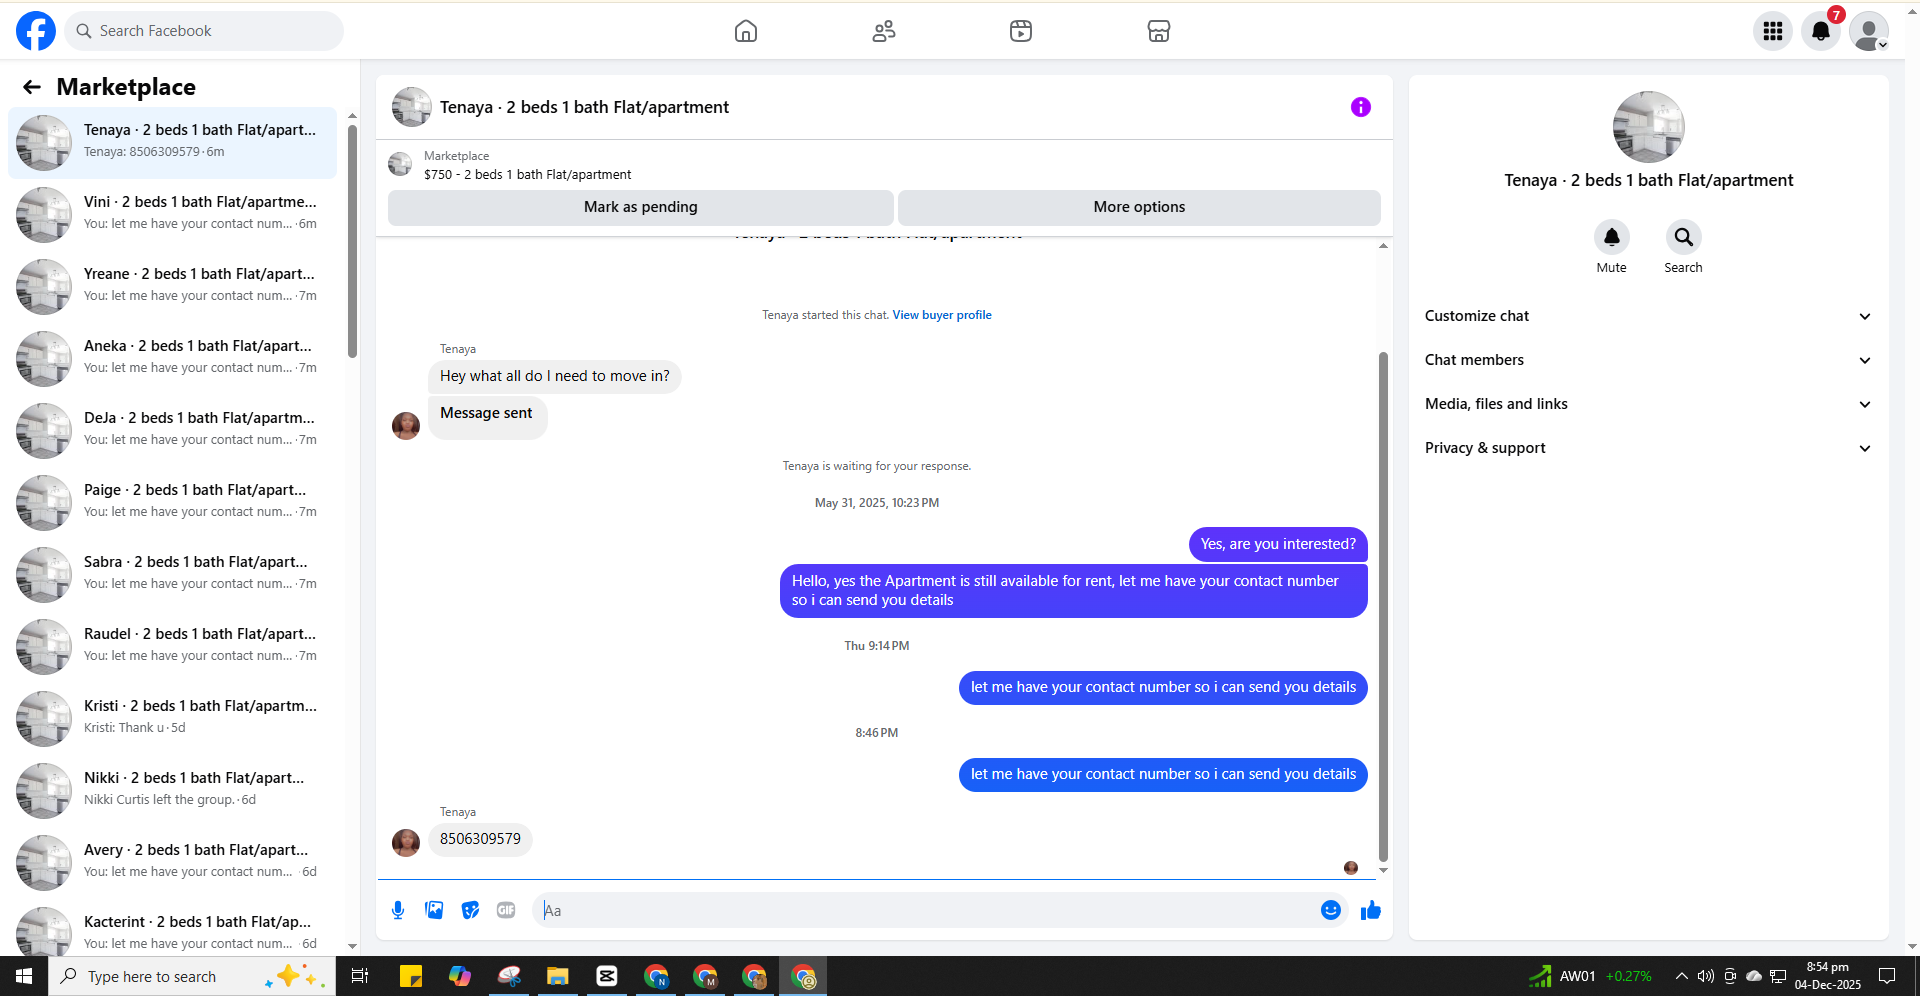The height and width of the screenshot is (996, 1920).
Task: Open the Sabra conversation in the list
Action: click(x=173, y=575)
